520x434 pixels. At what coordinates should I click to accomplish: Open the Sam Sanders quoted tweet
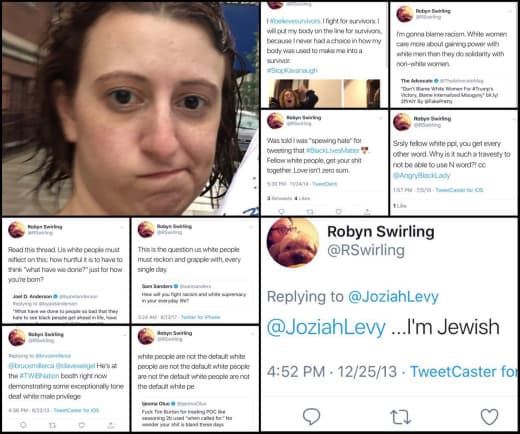point(195,293)
